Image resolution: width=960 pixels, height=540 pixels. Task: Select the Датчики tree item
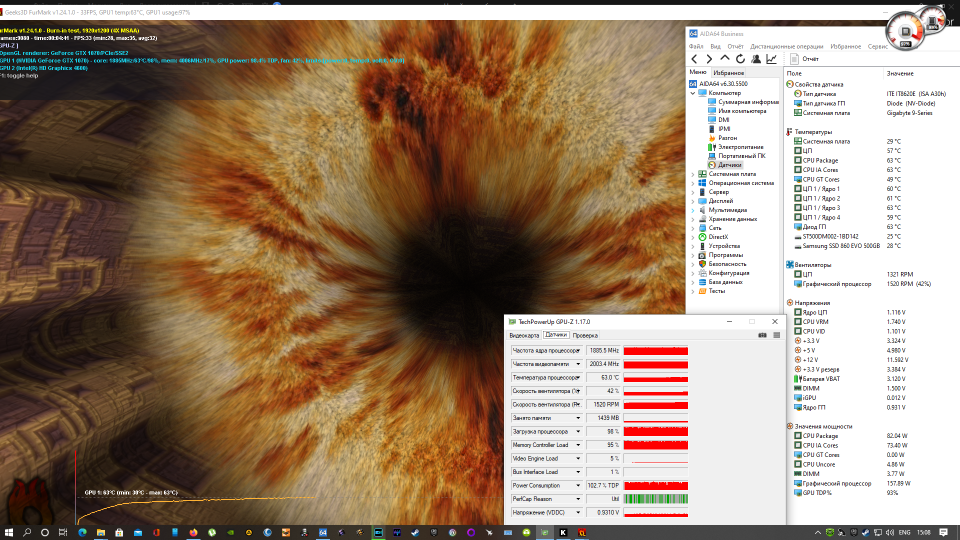pos(725,165)
